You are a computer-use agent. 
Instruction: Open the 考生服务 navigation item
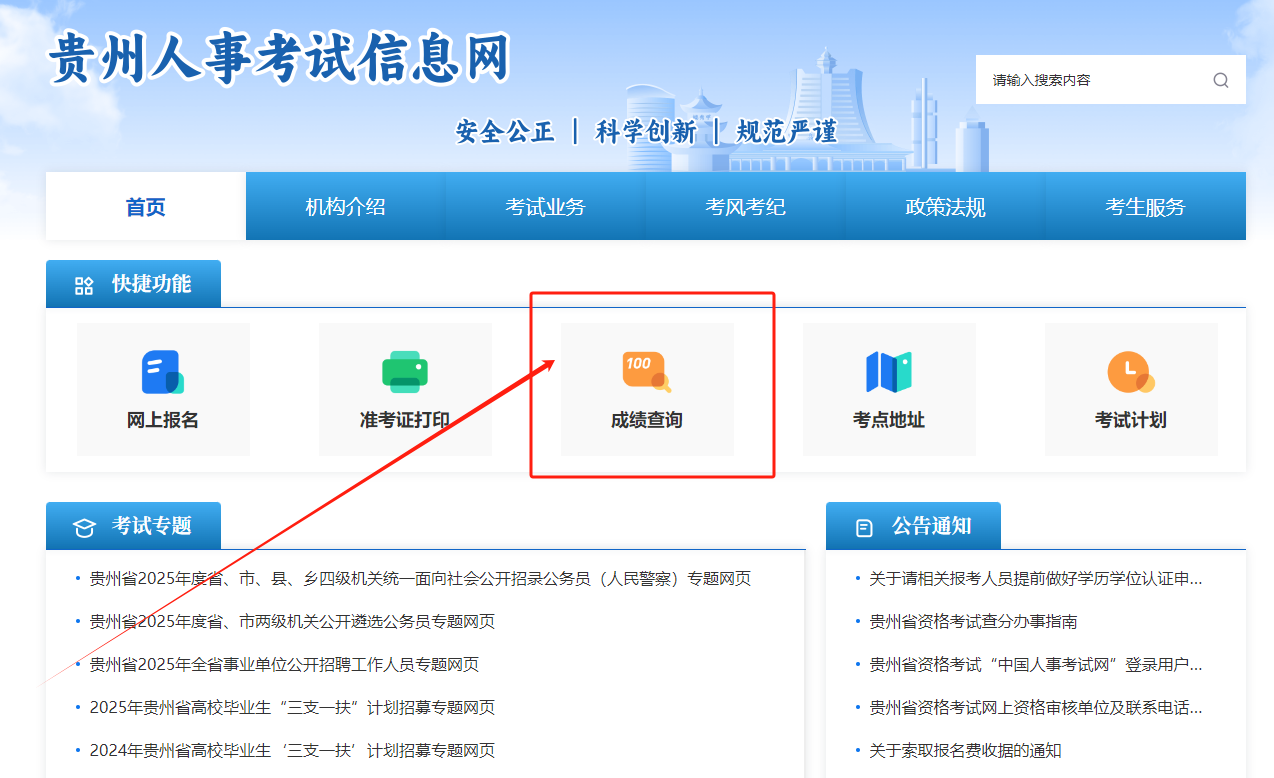[1145, 207]
